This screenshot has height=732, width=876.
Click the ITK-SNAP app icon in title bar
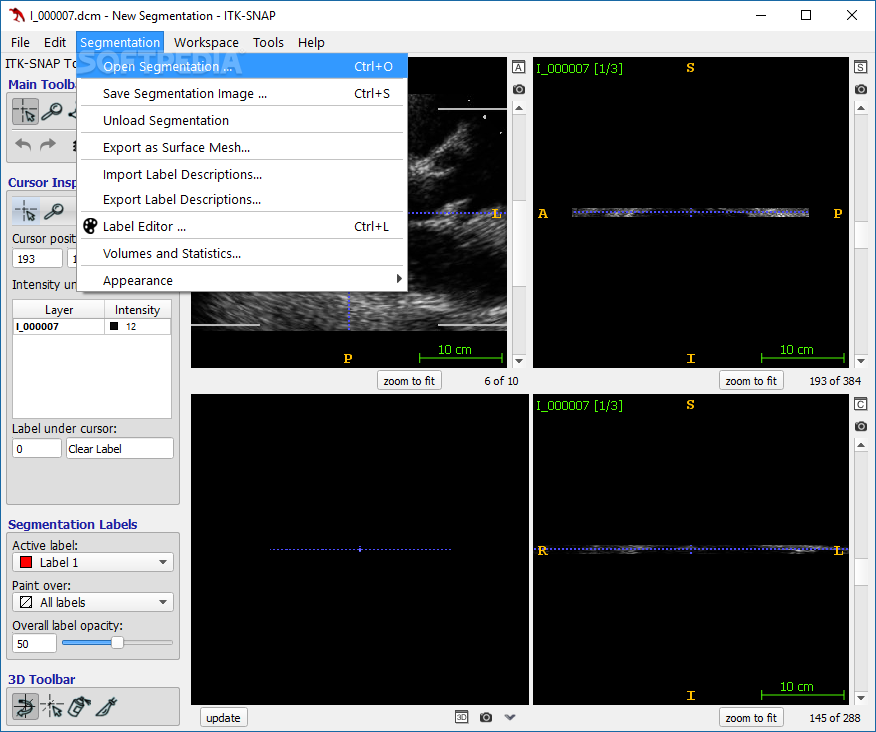pyautogui.click(x=17, y=15)
